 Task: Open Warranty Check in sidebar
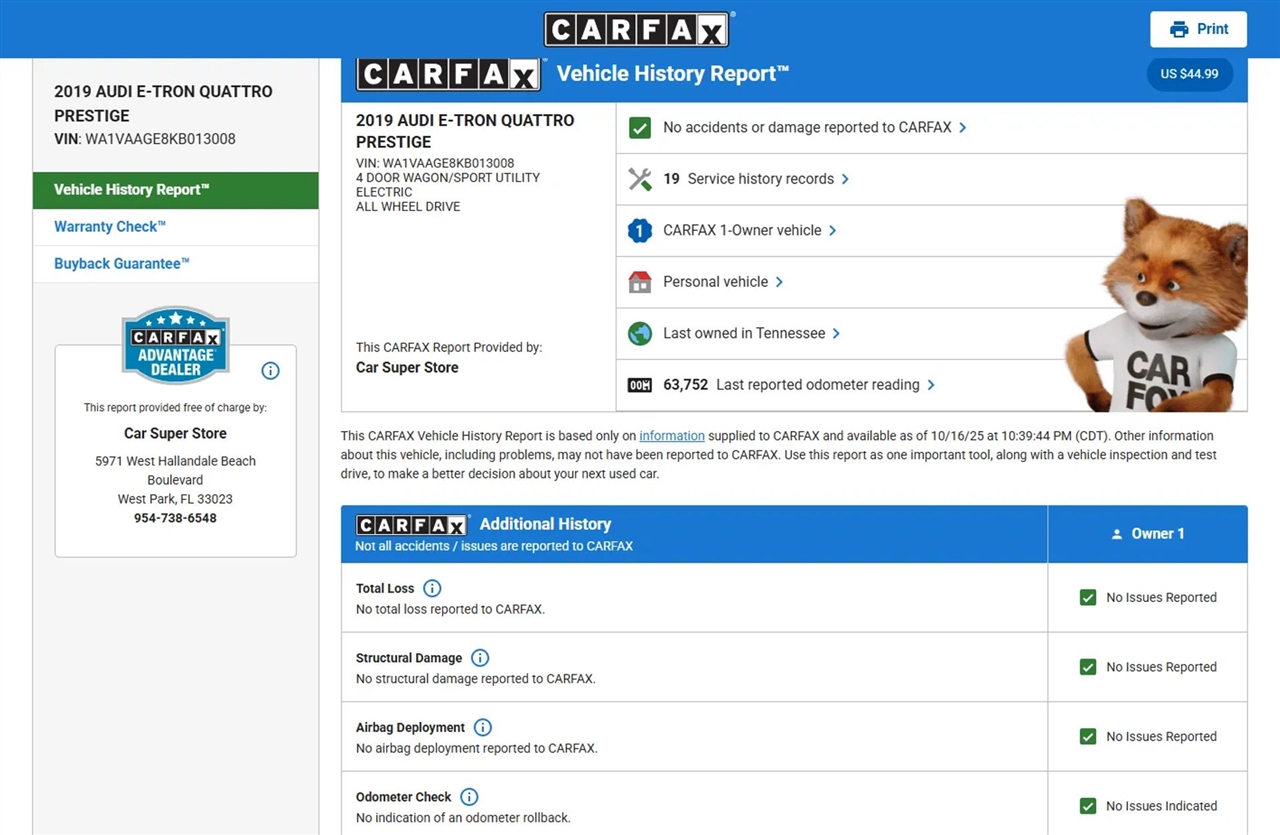click(x=110, y=227)
